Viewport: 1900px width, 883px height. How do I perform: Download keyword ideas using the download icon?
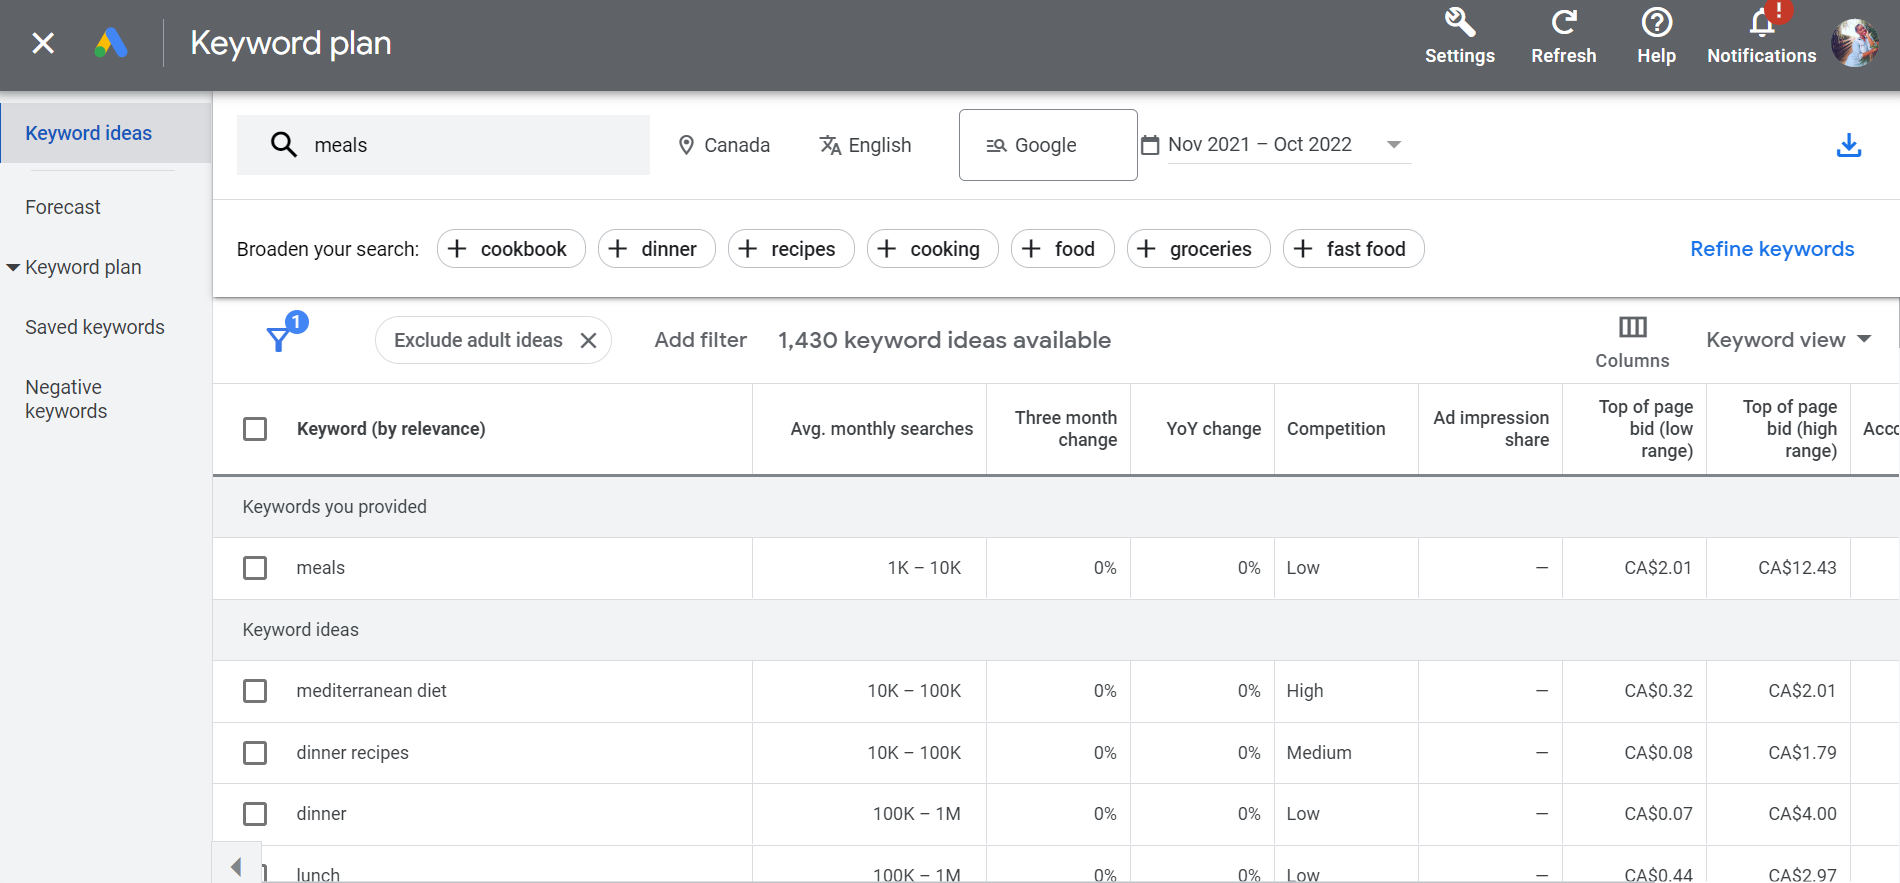1848,146
